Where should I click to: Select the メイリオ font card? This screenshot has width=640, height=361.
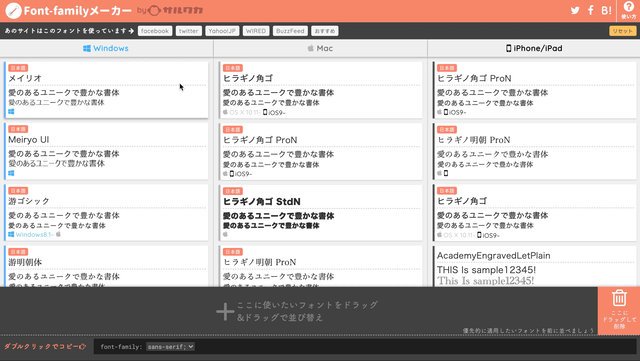point(106,90)
